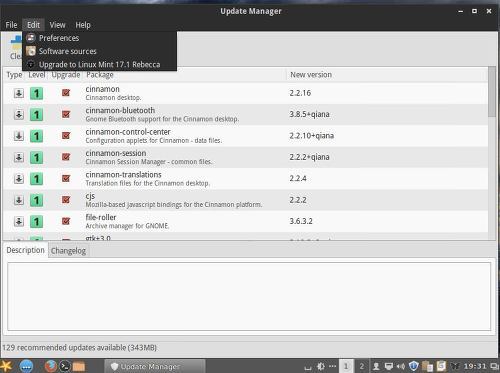
Task: Open the Help menu
Action: 83,25
